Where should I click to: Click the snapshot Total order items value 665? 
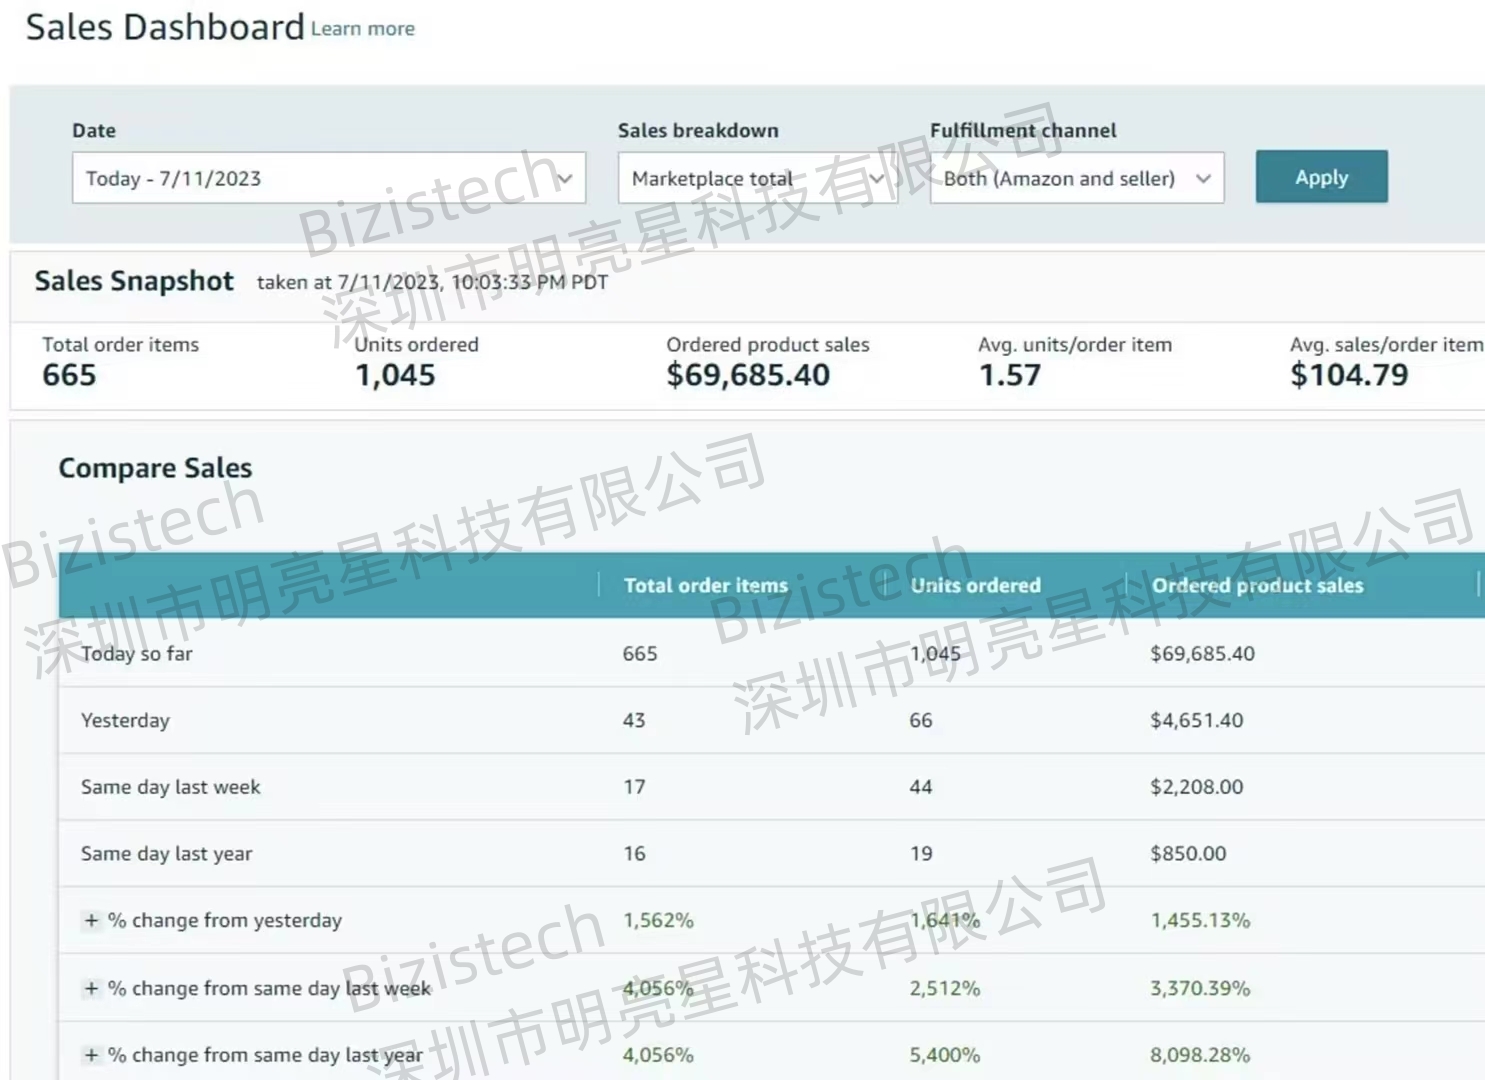pos(69,375)
